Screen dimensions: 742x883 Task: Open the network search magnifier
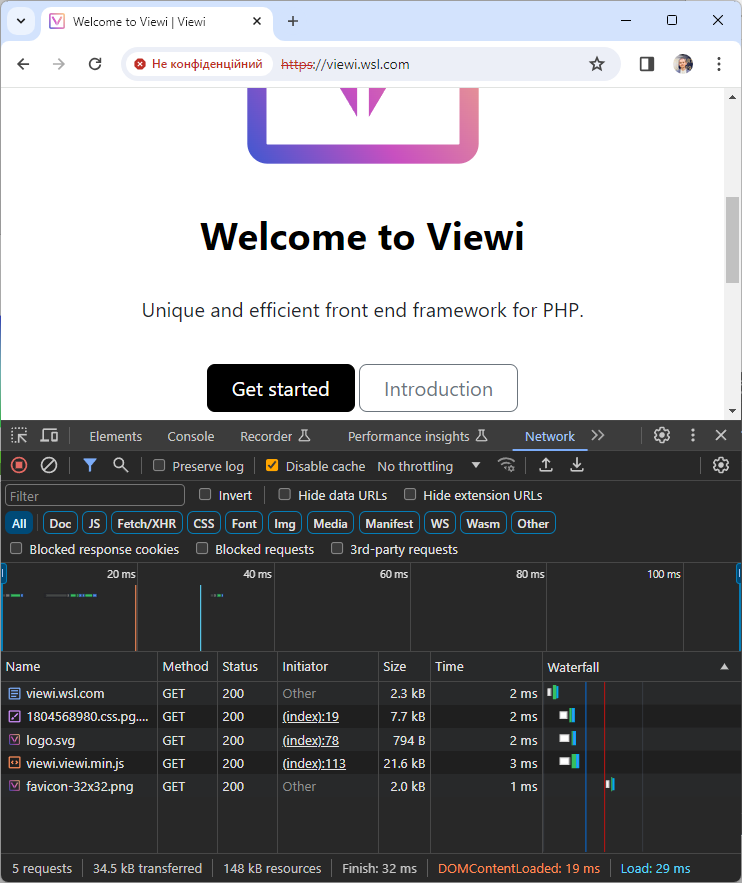coord(120,465)
